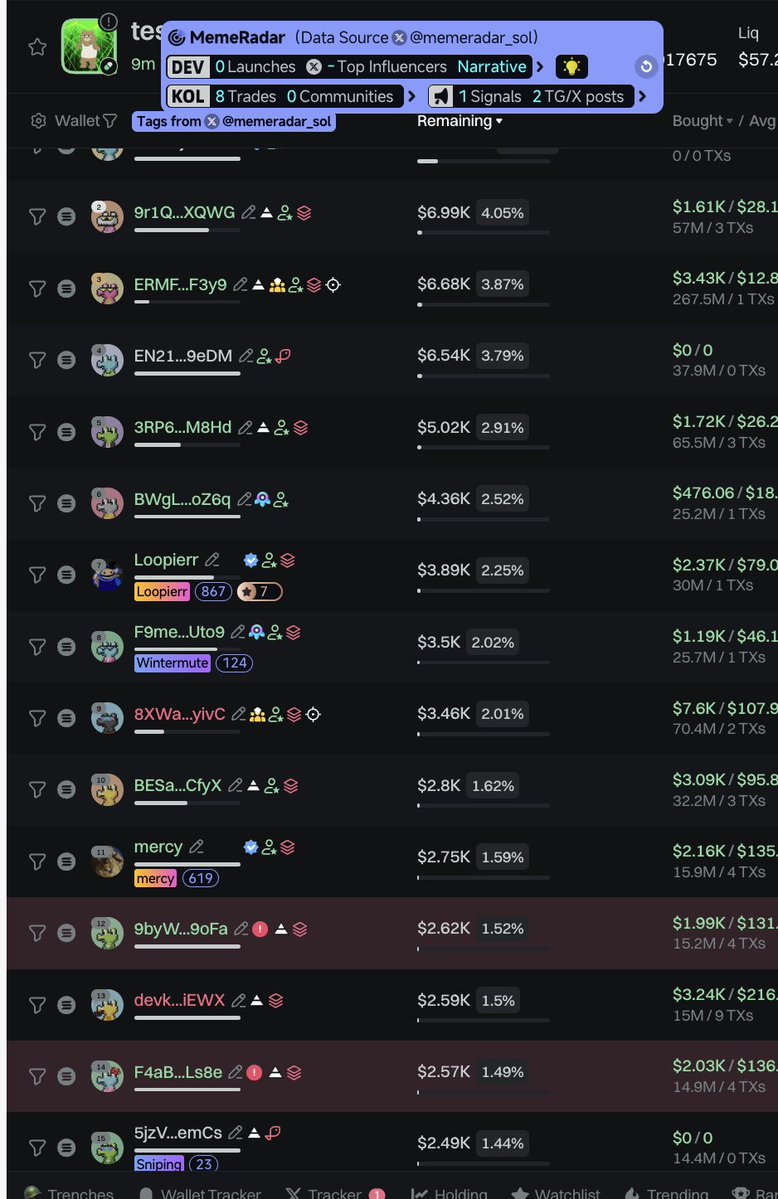
Task: Switch to the Trenches tab
Action: pos(69,1191)
